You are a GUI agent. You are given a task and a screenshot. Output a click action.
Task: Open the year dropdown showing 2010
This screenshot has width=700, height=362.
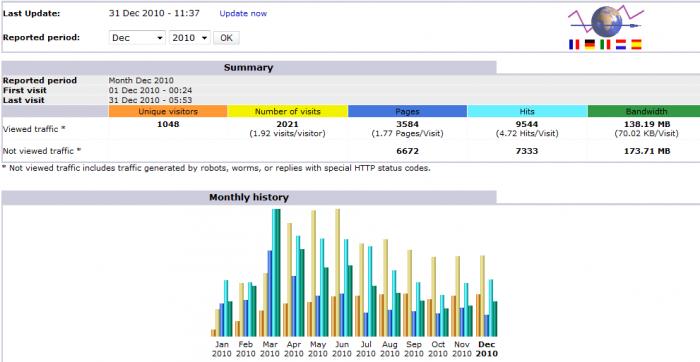click(190, 38)
